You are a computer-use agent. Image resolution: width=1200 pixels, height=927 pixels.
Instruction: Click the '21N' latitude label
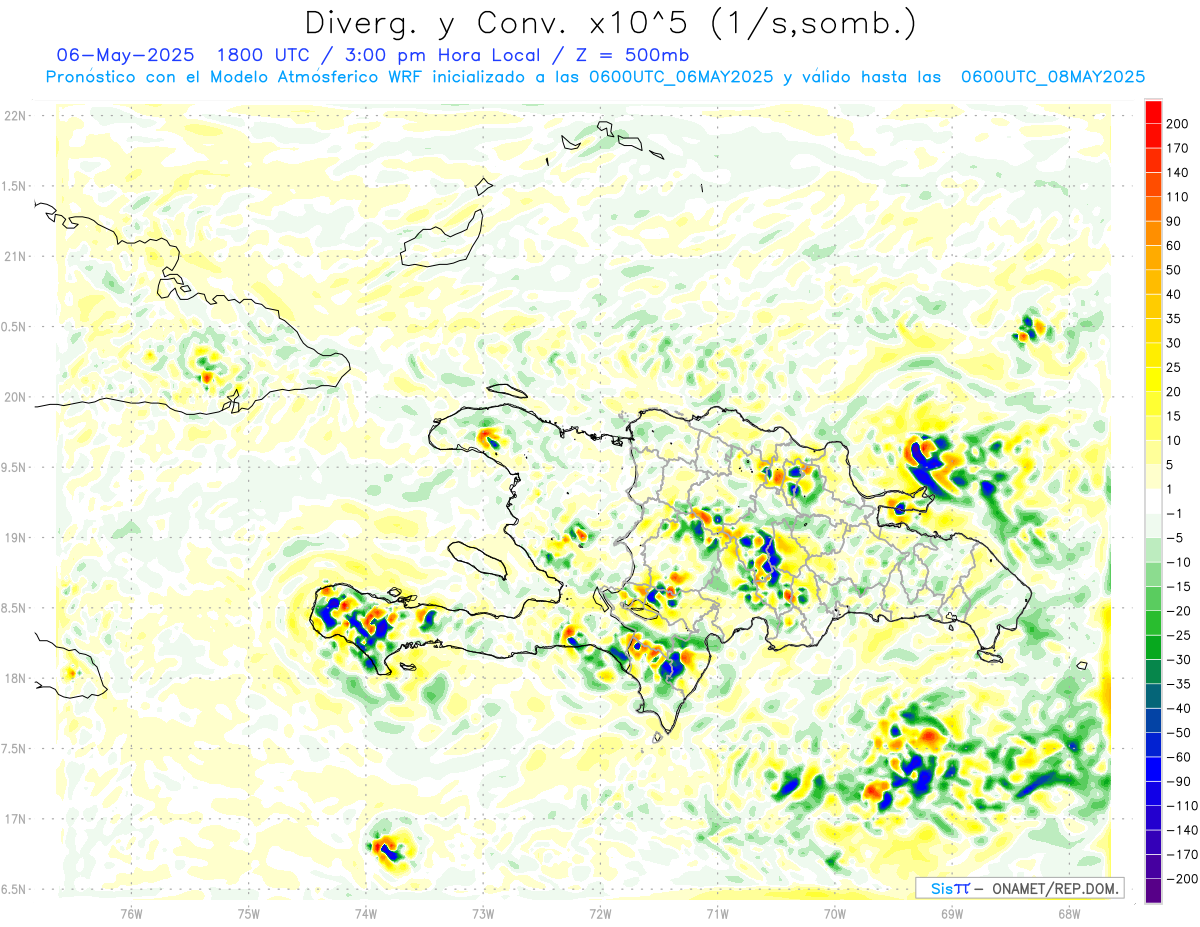[x=15, y=257]
